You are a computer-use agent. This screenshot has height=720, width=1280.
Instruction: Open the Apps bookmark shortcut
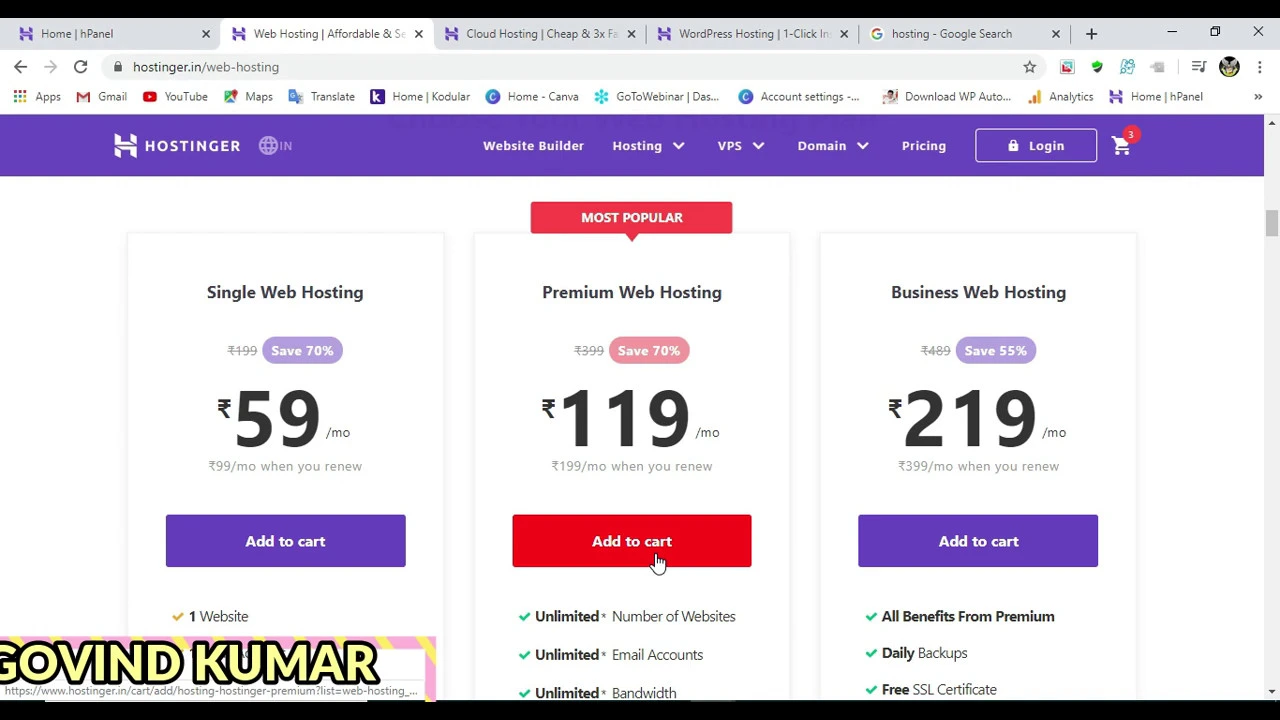tap(37, 97)
